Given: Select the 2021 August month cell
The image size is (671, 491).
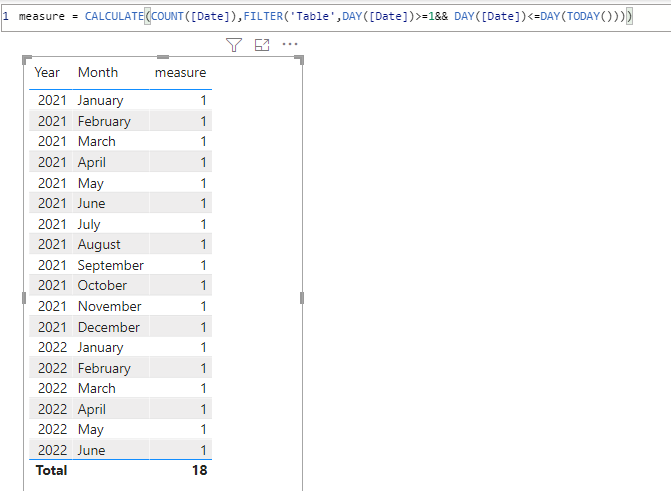Looking at the screenshot, I should pyautogui.click(x=99, y=244).
